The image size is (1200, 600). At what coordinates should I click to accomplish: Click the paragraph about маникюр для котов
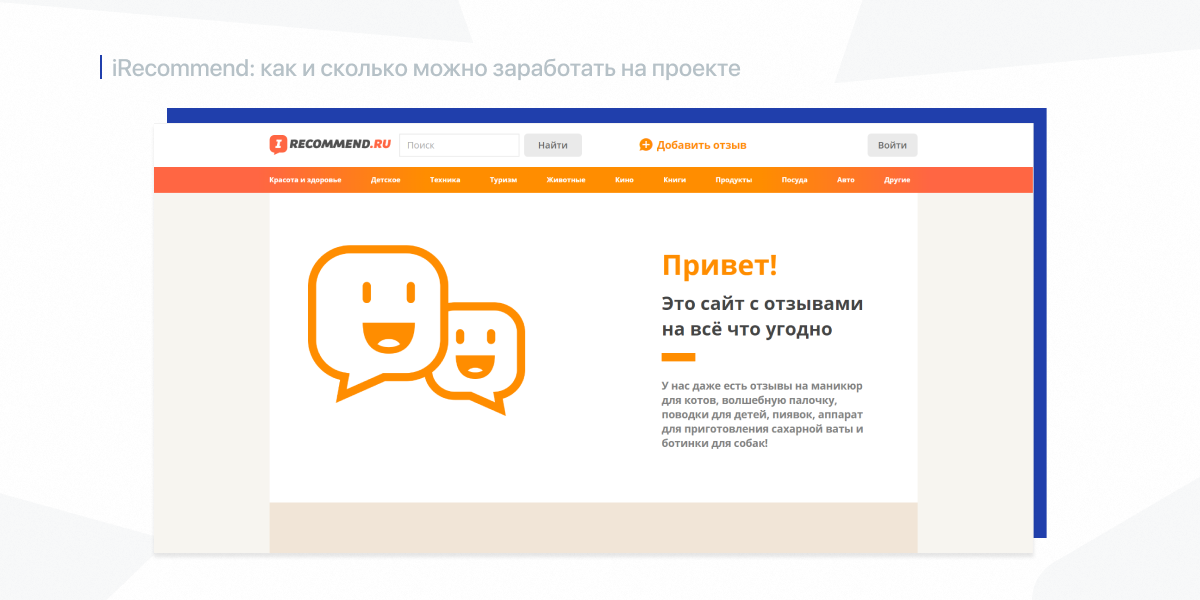coord(762,414)
